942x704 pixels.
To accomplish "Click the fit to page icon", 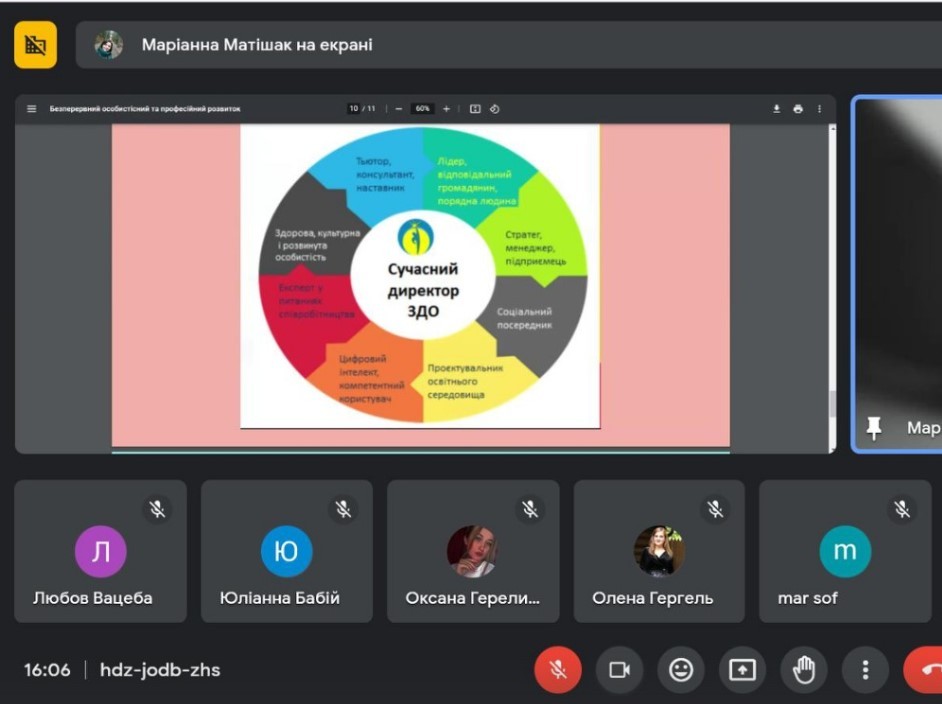I will click(x=475, y=109).
